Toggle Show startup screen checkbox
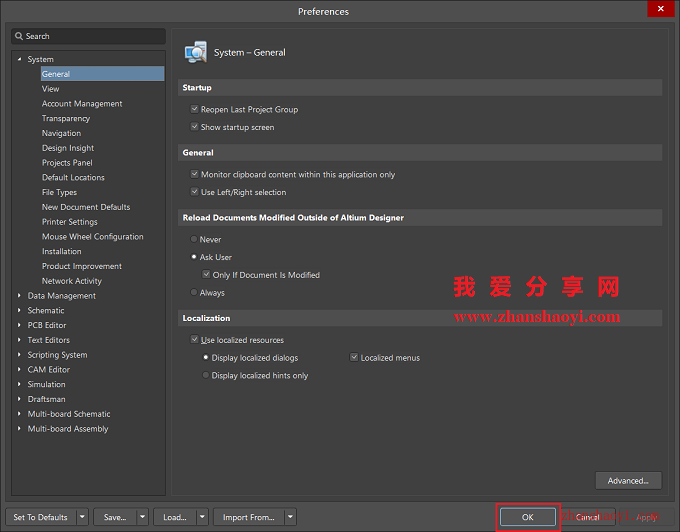680x532 pixels. [x=194, y=127]
